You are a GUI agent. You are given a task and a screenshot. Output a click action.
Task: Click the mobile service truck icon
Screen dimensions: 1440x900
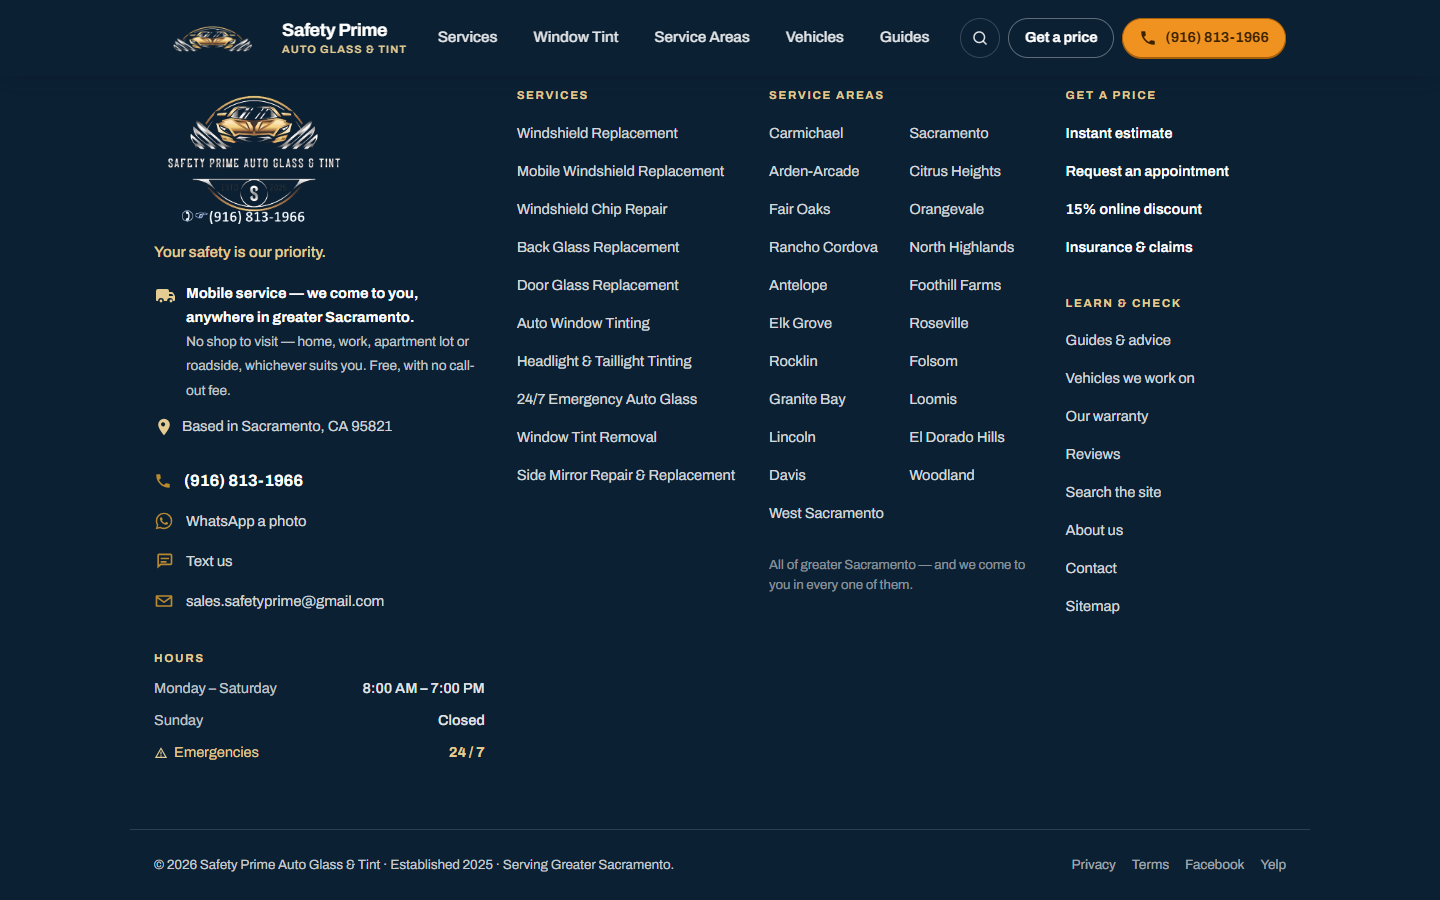pos(165,295)
